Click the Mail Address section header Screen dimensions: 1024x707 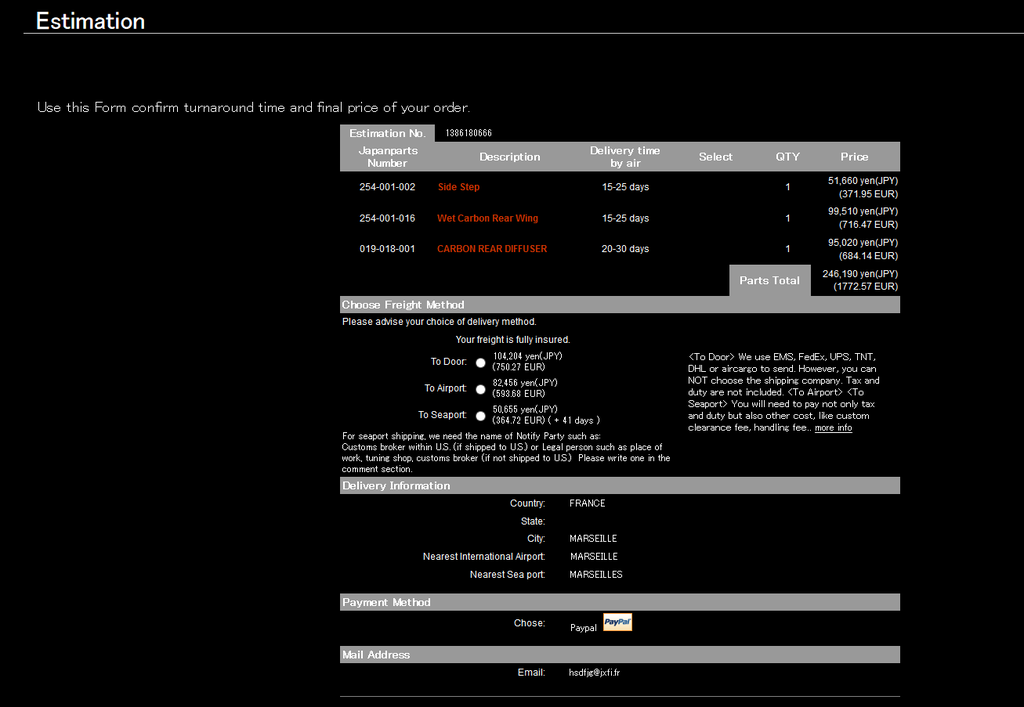[x=376, y=655]
